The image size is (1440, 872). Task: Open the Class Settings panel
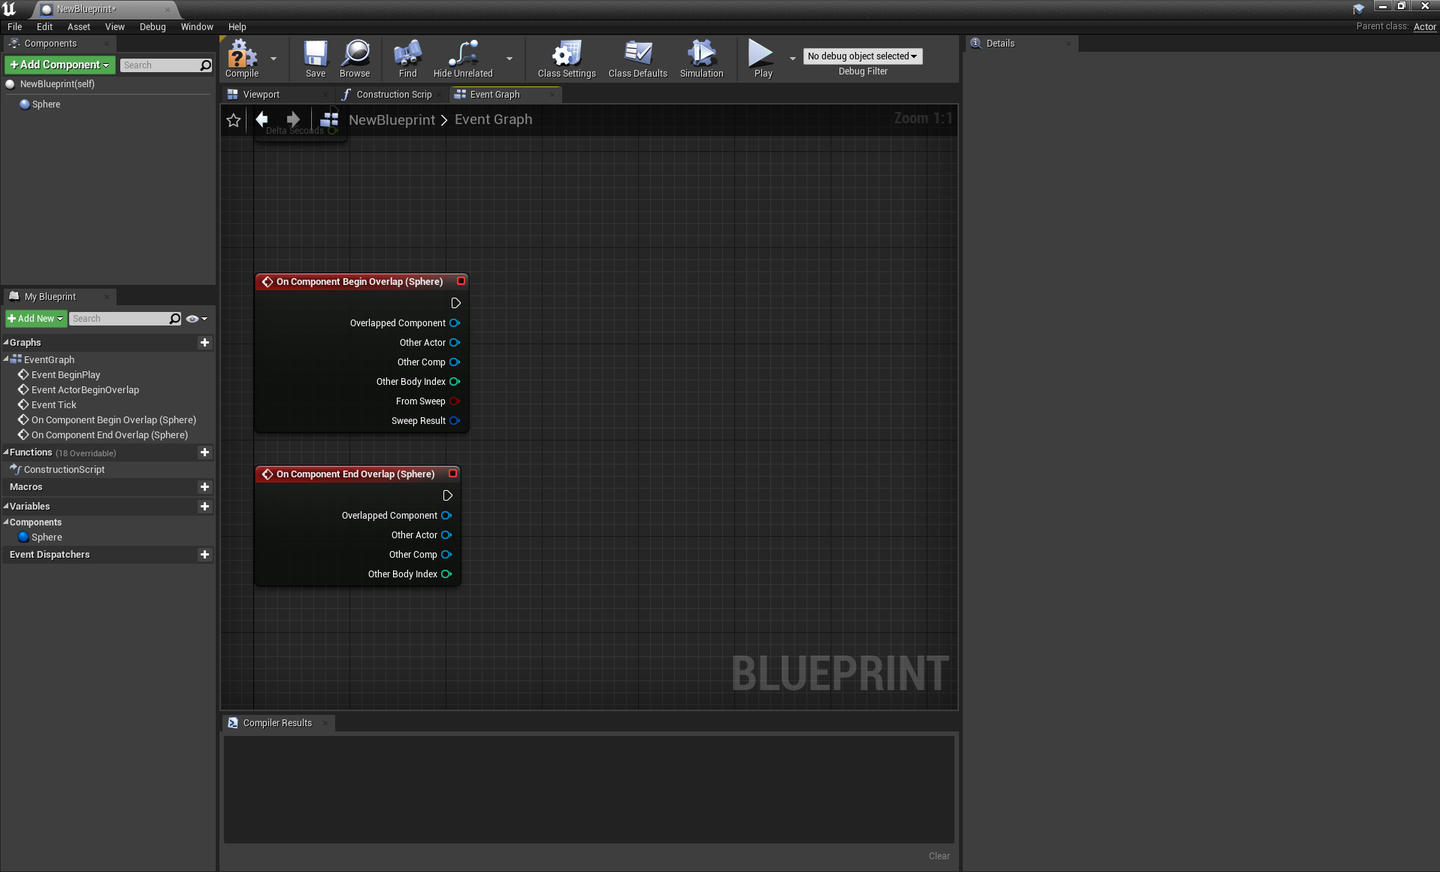point(566,58)
